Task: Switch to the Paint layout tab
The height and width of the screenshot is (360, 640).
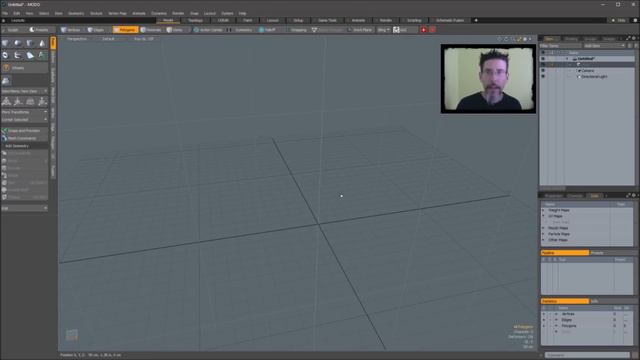Action: pos(248,20)
